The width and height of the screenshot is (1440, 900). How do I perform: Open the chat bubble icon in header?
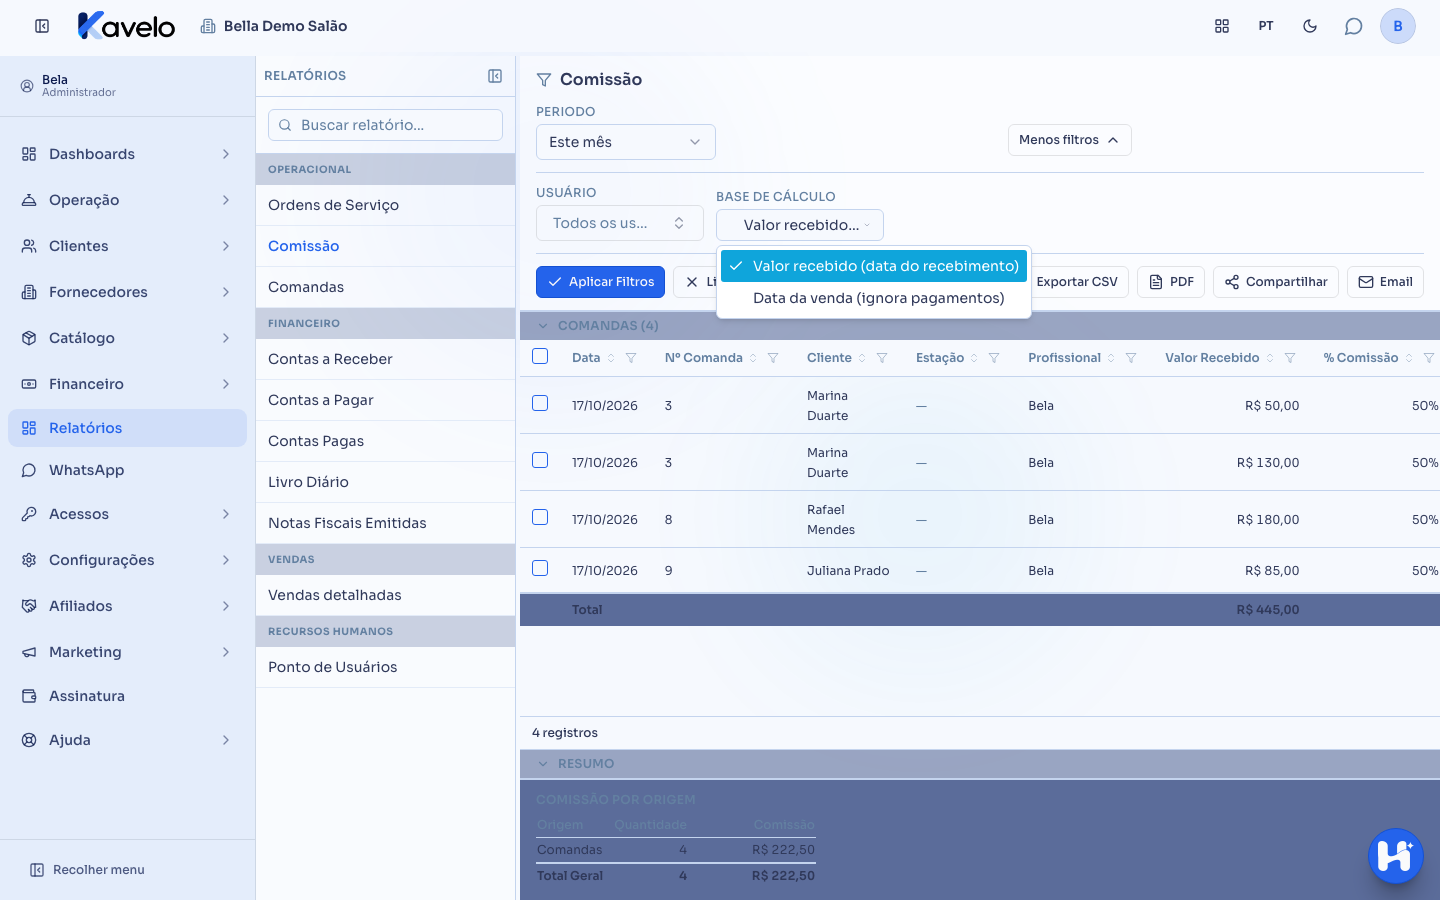[x=1353, y=26]
